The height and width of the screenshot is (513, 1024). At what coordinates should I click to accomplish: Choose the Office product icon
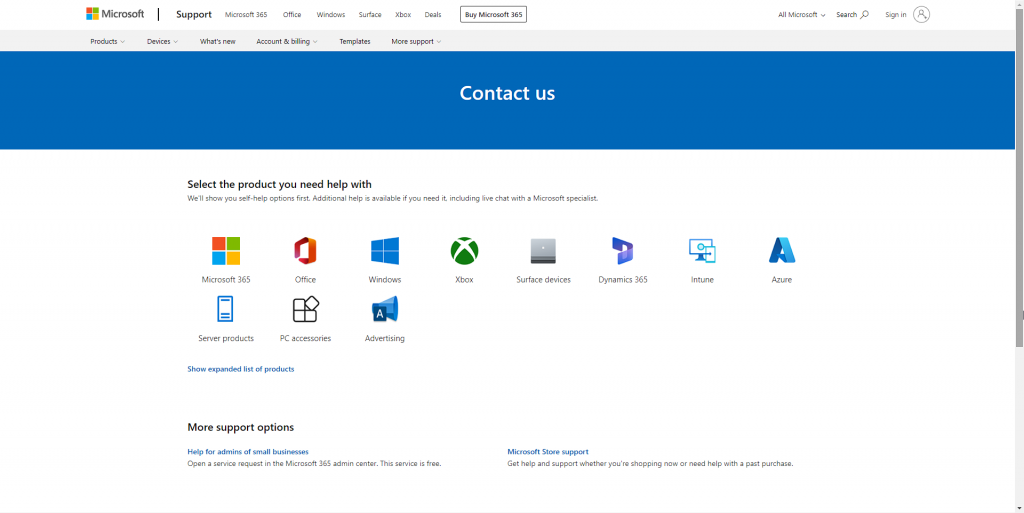click(305, 251)
